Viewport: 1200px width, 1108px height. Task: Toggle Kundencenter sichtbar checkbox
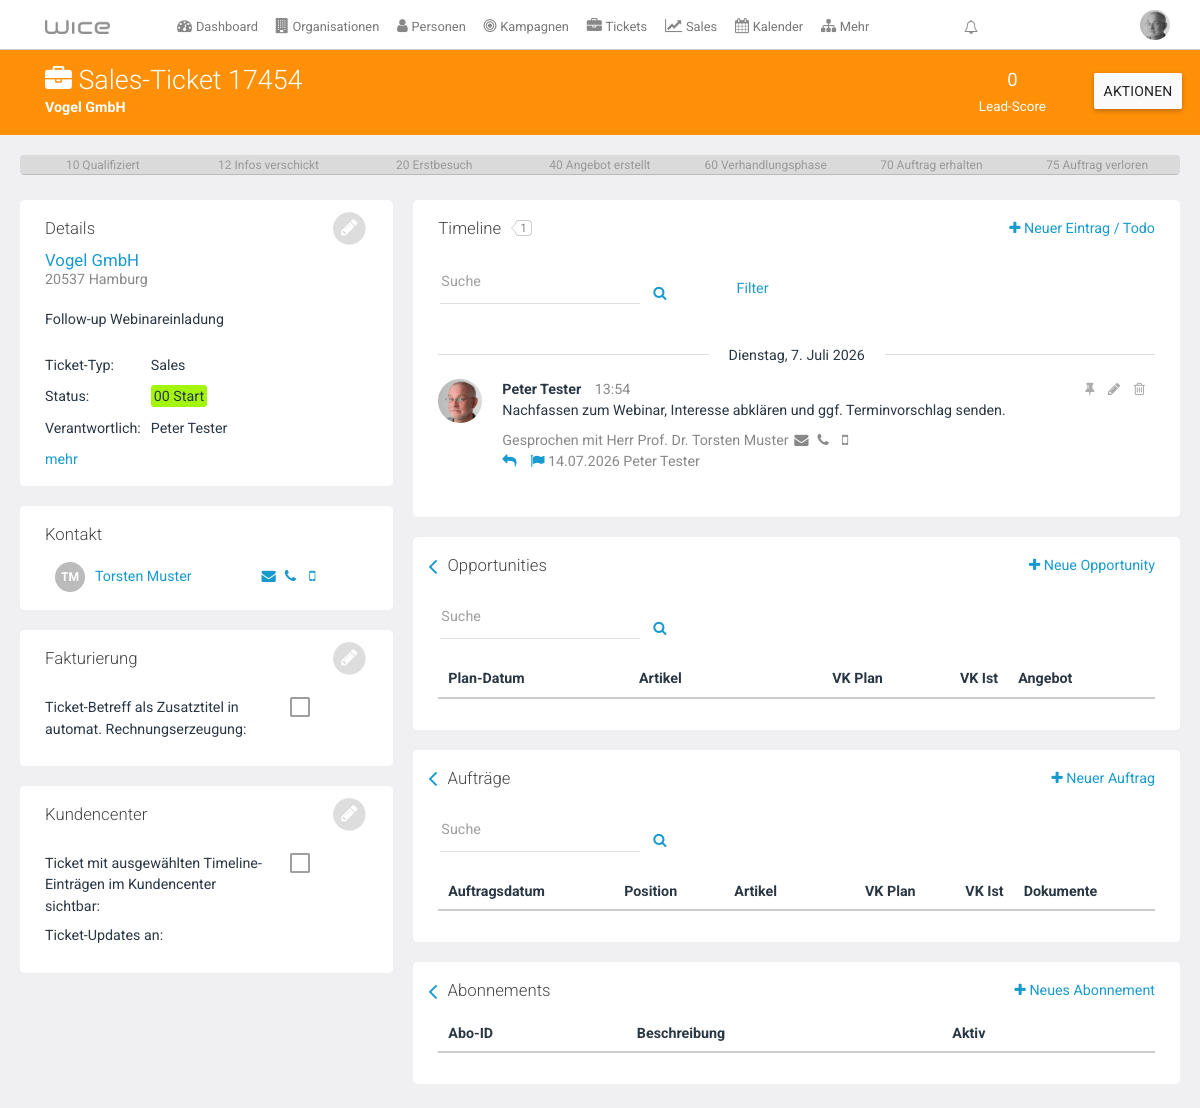tap(300, 863)
